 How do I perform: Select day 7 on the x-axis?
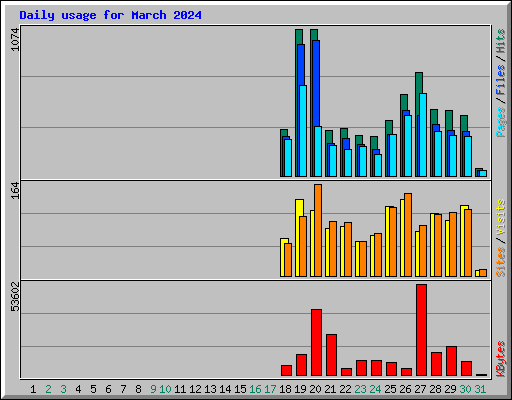123,389
